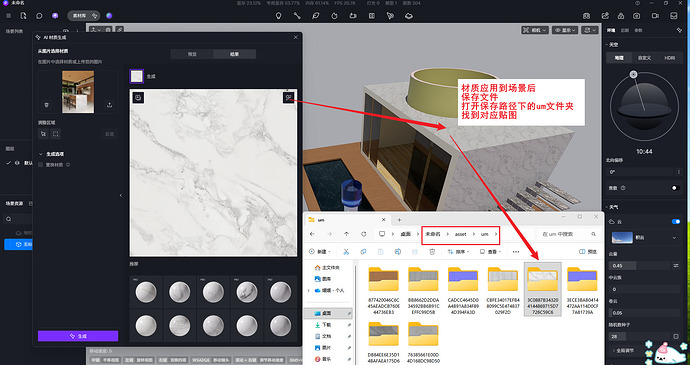Click the apply-to-scene icon on marble preview top-right
Viewport: 690px width, 365px height.
pos(288,98)
